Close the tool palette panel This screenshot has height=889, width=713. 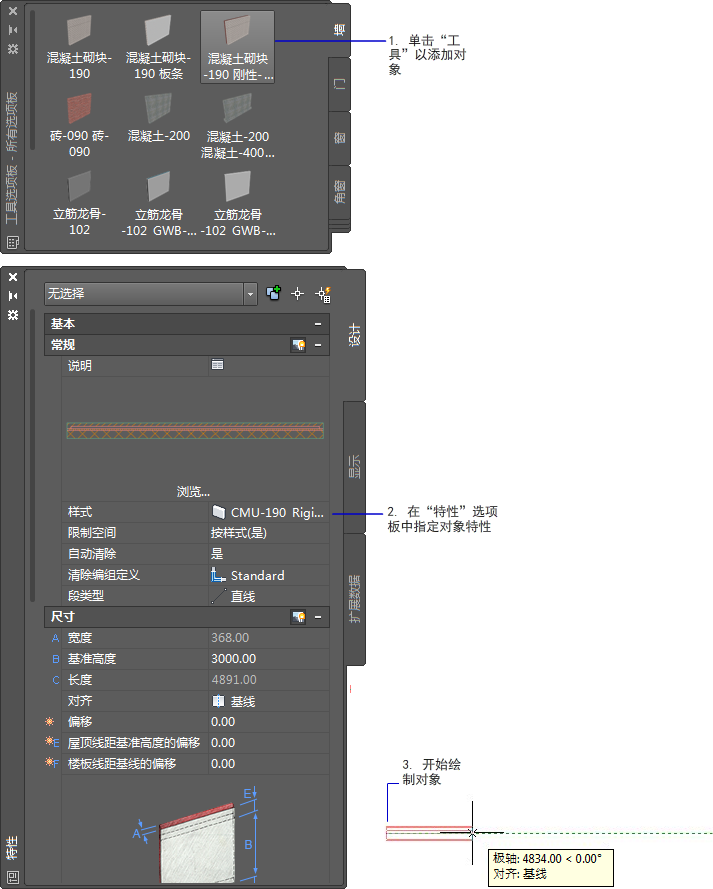(x=13, y=11)
